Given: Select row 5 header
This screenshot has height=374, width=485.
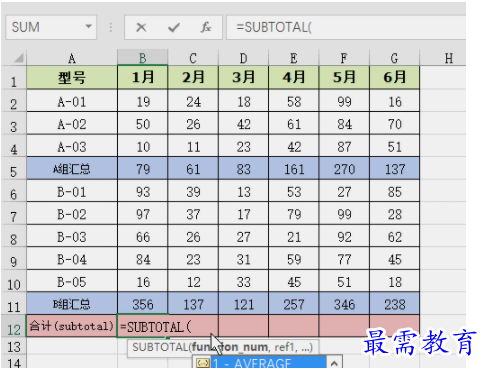Looking at the screenshot, I should point(13,169).
